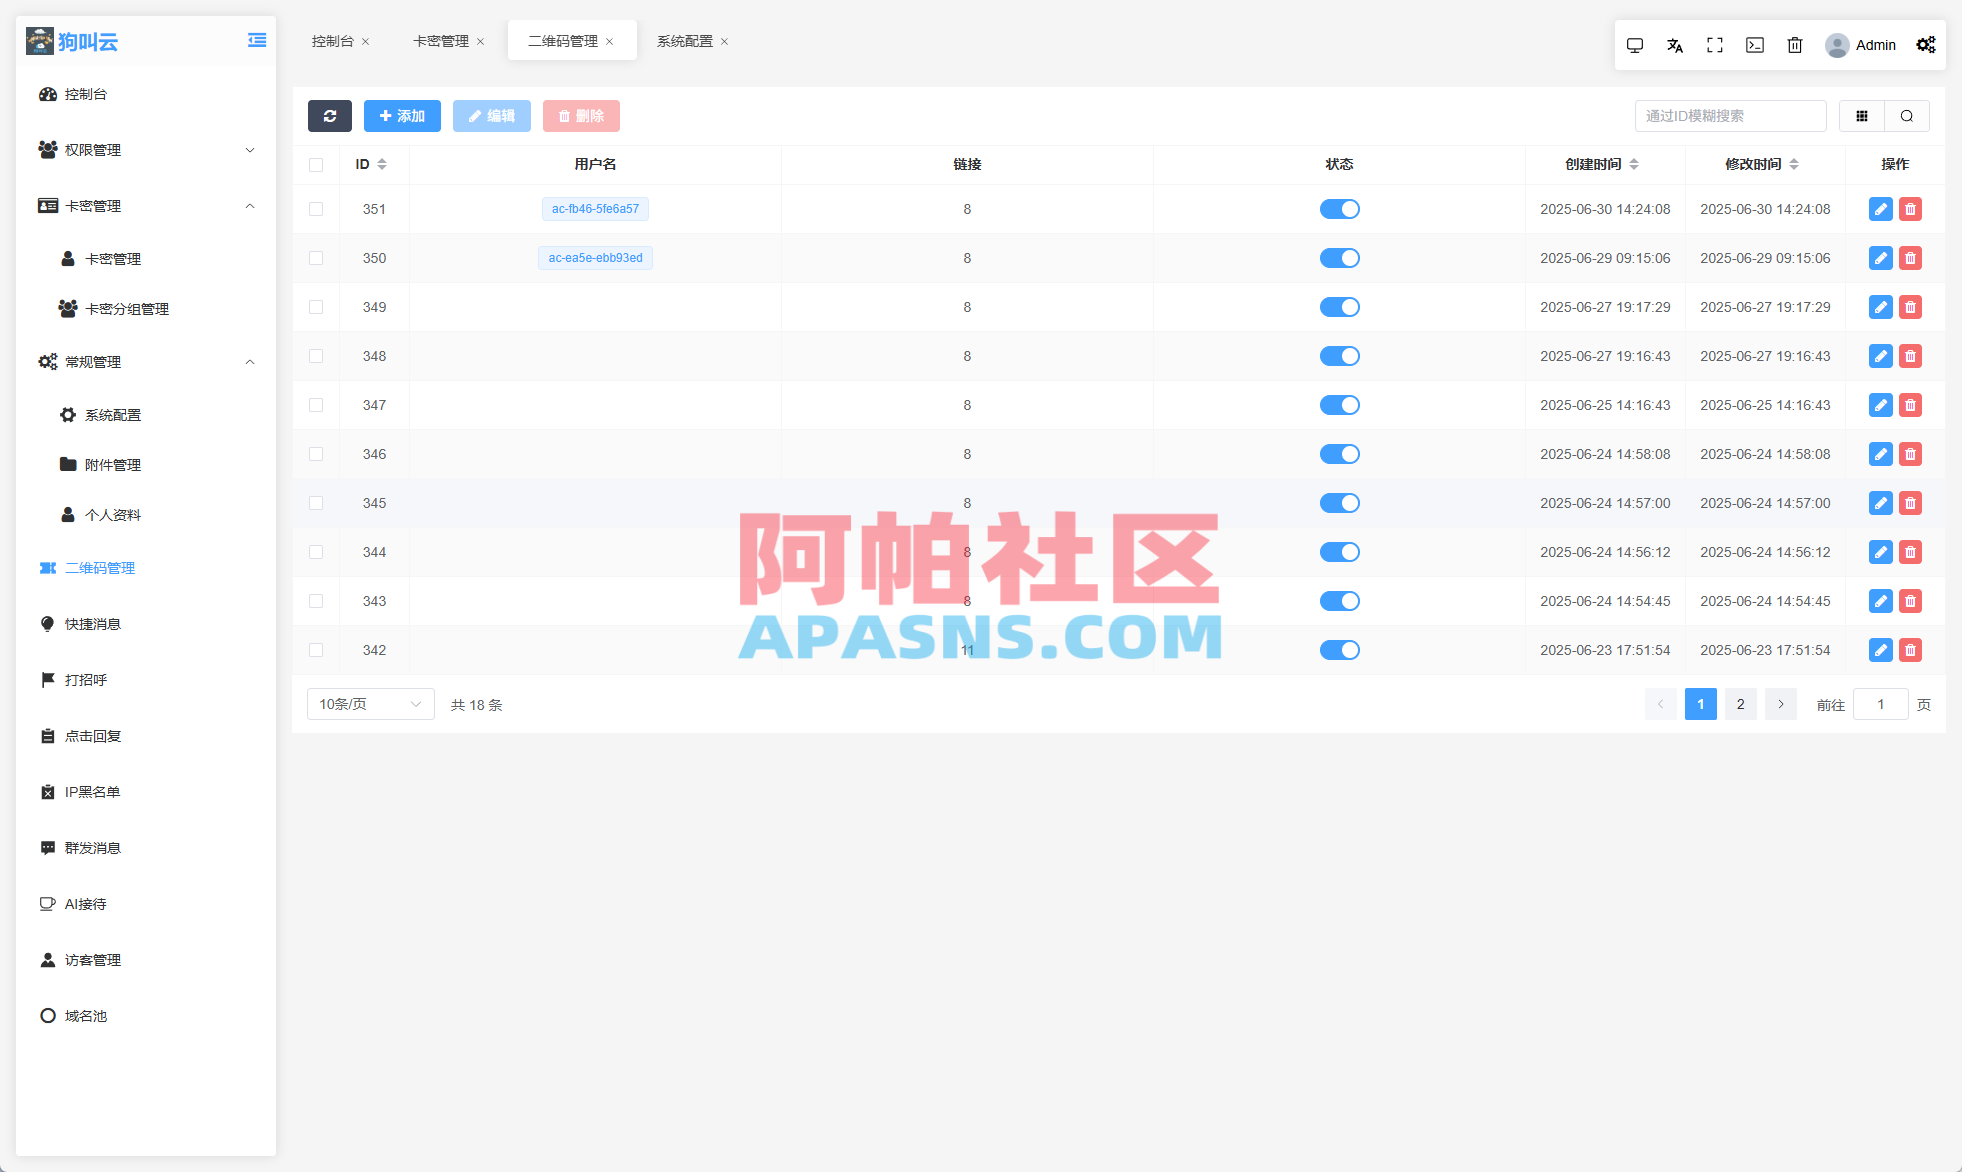The height and width of the screenshot is (1172, 1962).
Task: Switch to the 系统配置 tab
Action: [x=685, y=40]
